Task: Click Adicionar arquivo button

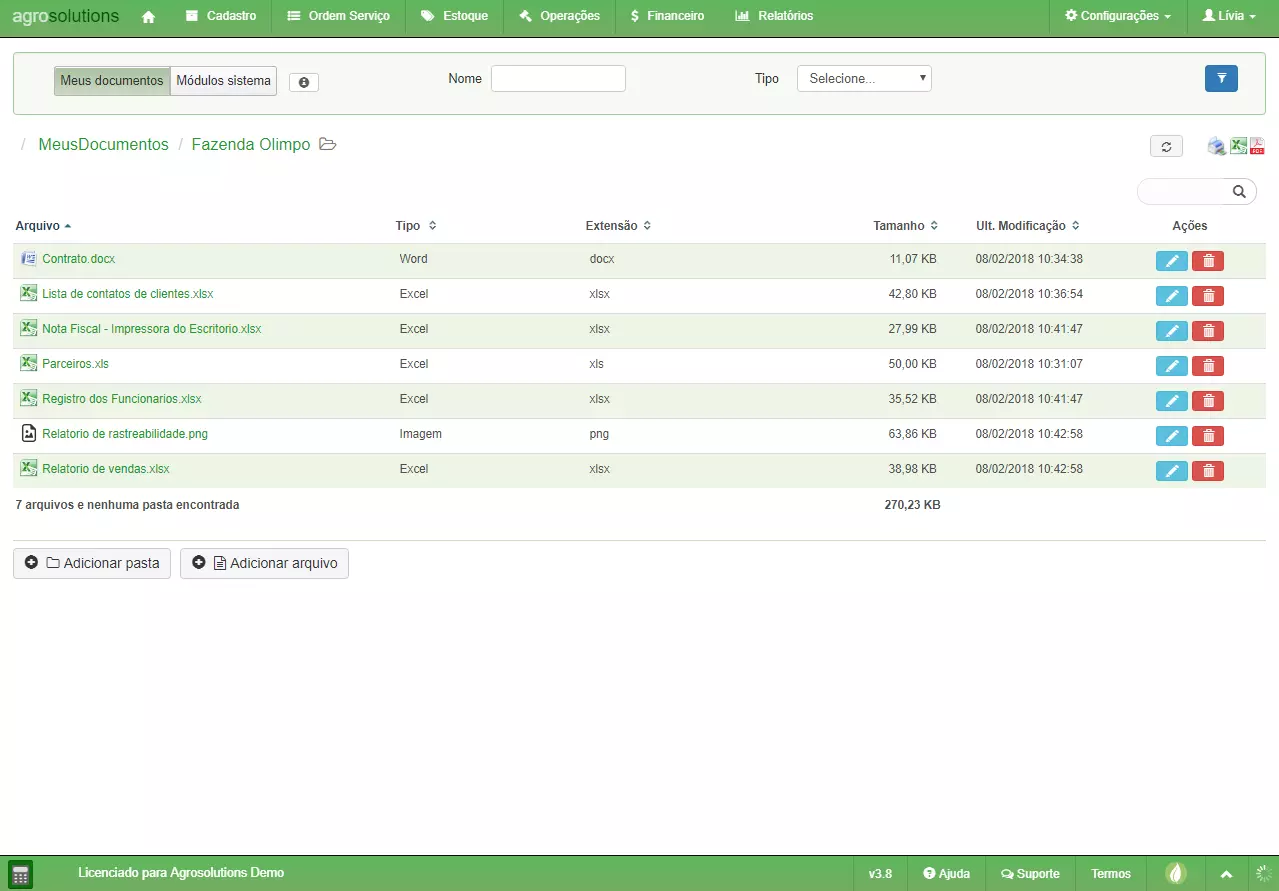Action: 264,563
